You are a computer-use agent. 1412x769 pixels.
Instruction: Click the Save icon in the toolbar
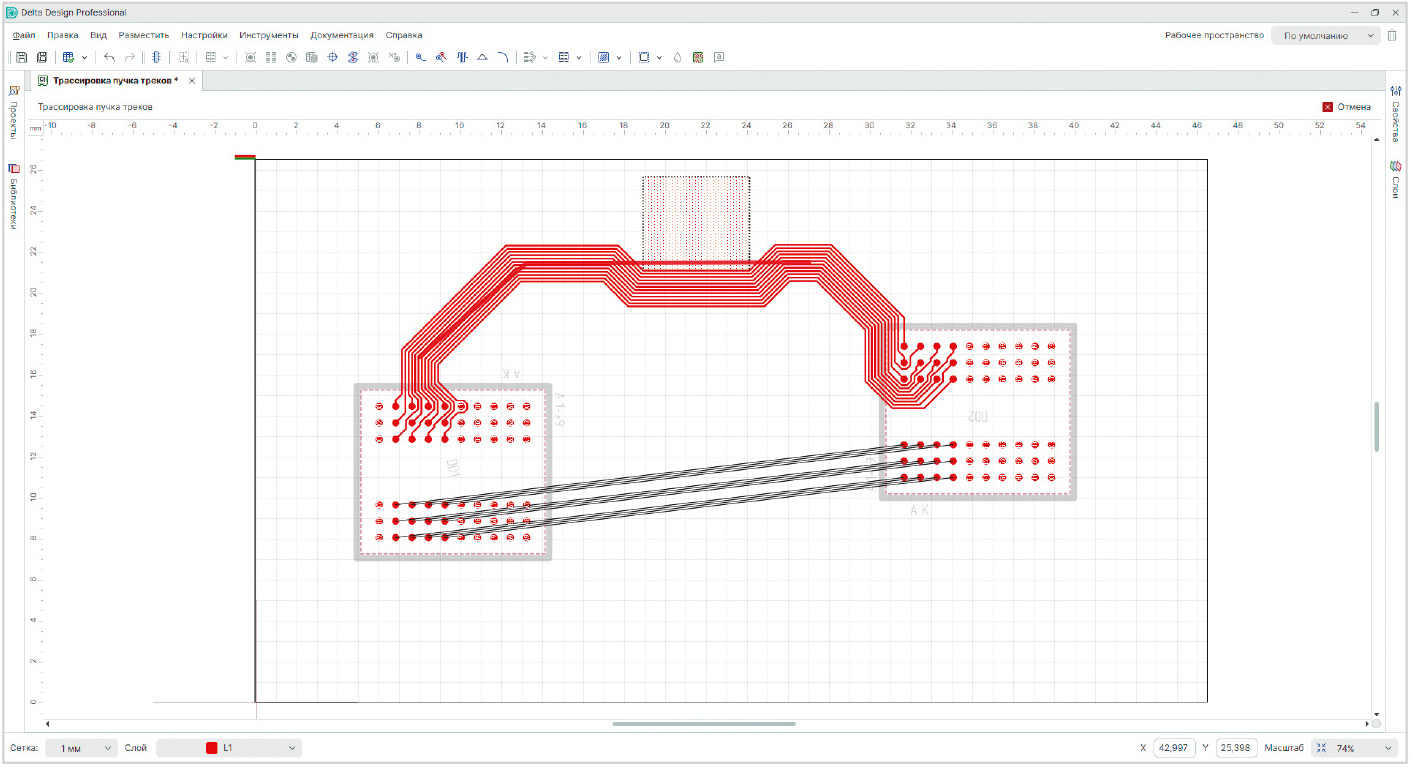[x=22, y=58]
